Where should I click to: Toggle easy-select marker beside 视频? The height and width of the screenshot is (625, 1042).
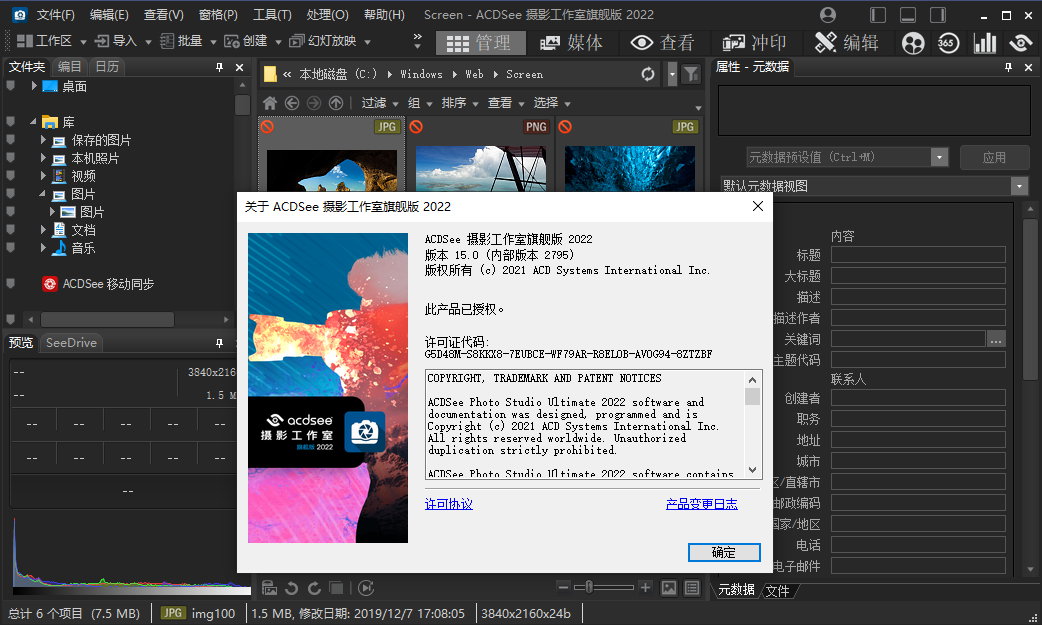[x=10, y=176]
